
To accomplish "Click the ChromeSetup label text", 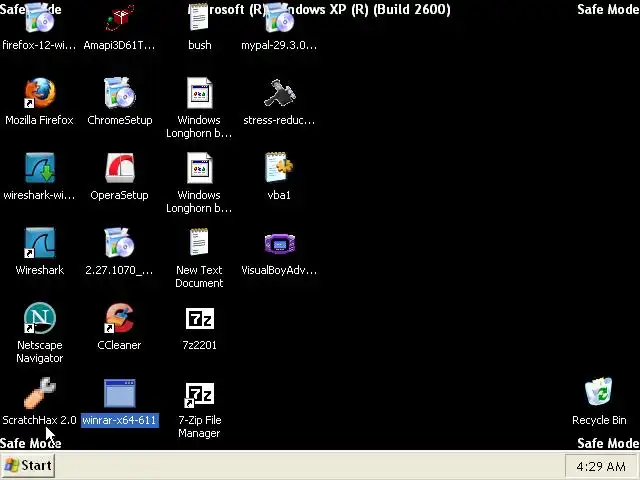I will click(120, 120).
